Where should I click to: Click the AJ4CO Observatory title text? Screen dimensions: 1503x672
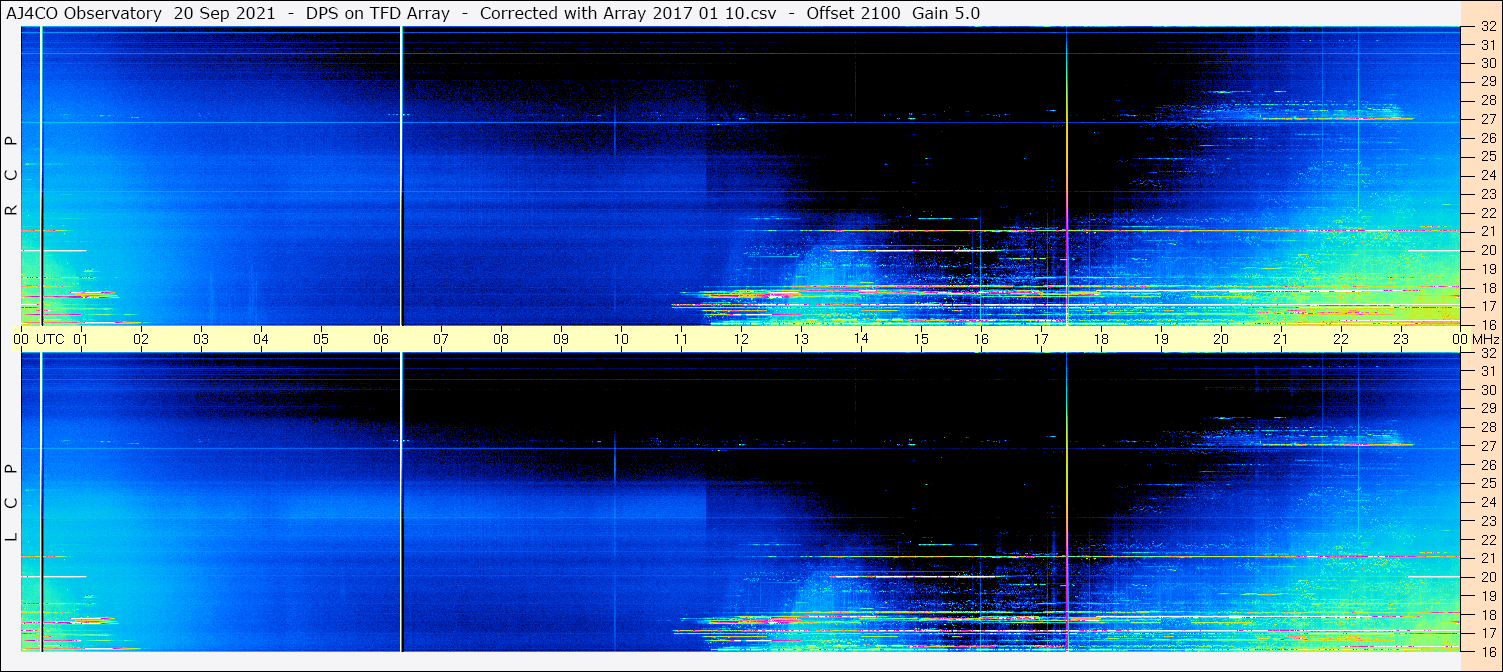tap(84, 13)
